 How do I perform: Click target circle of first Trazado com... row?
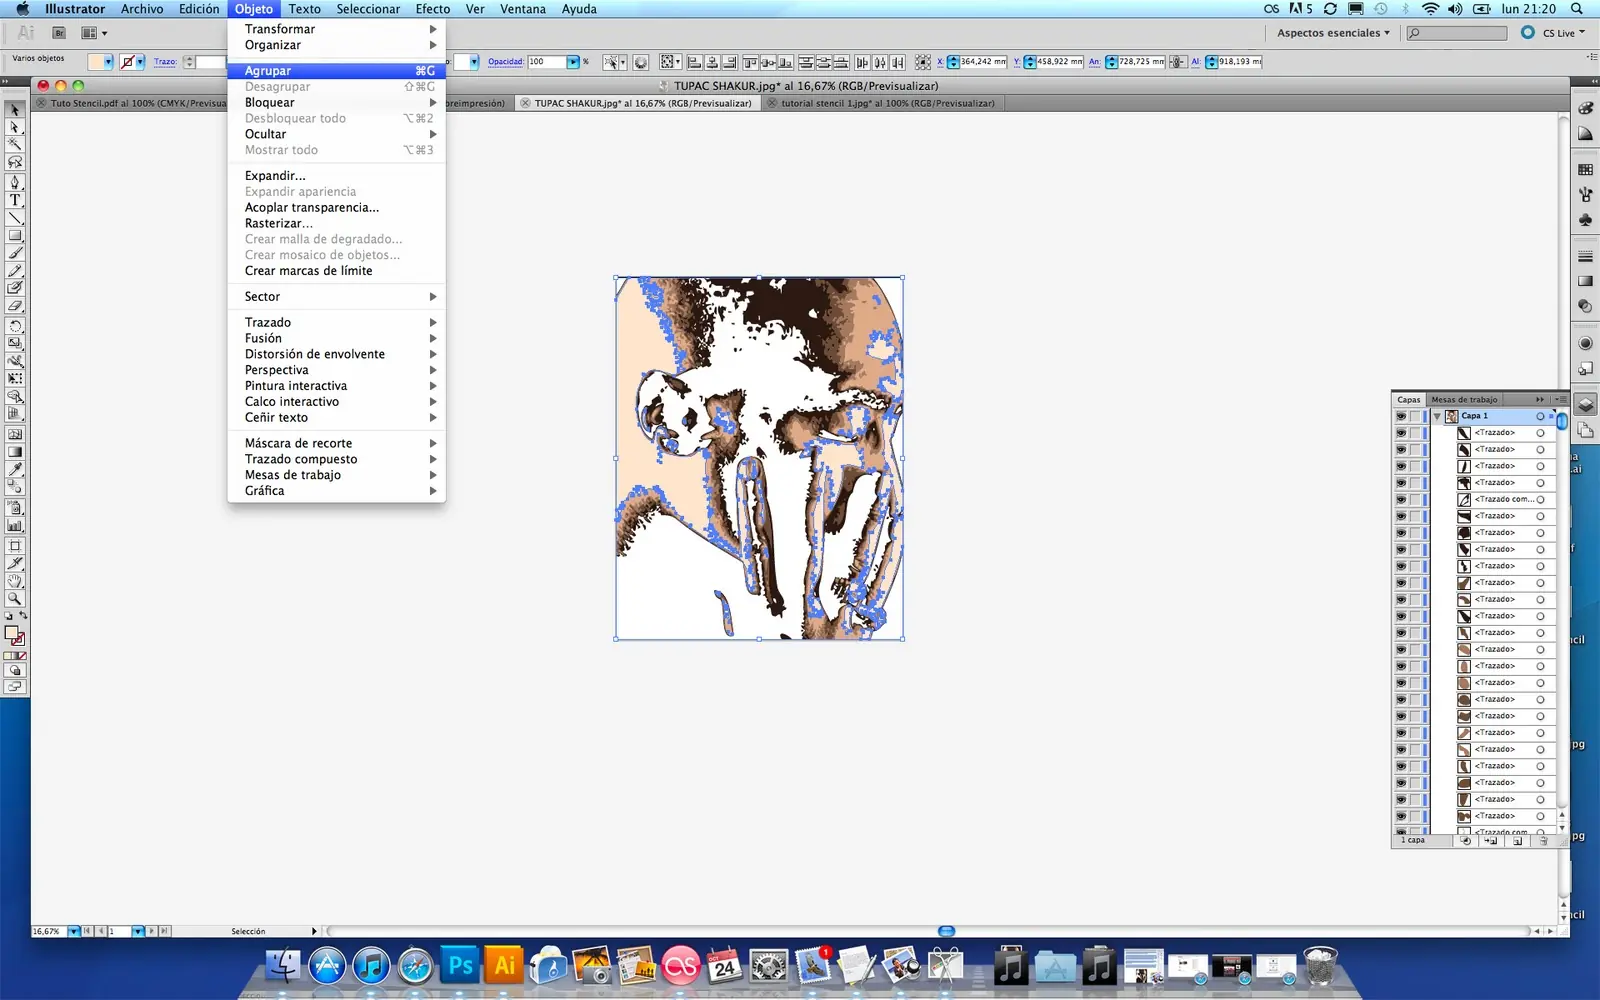(1540, 499)
